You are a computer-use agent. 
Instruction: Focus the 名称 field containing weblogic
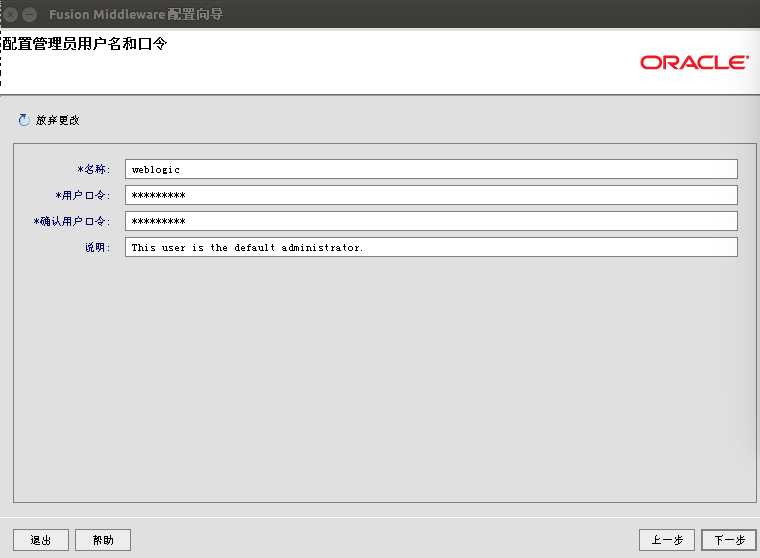pyautogui.click(x=431, y=169)
